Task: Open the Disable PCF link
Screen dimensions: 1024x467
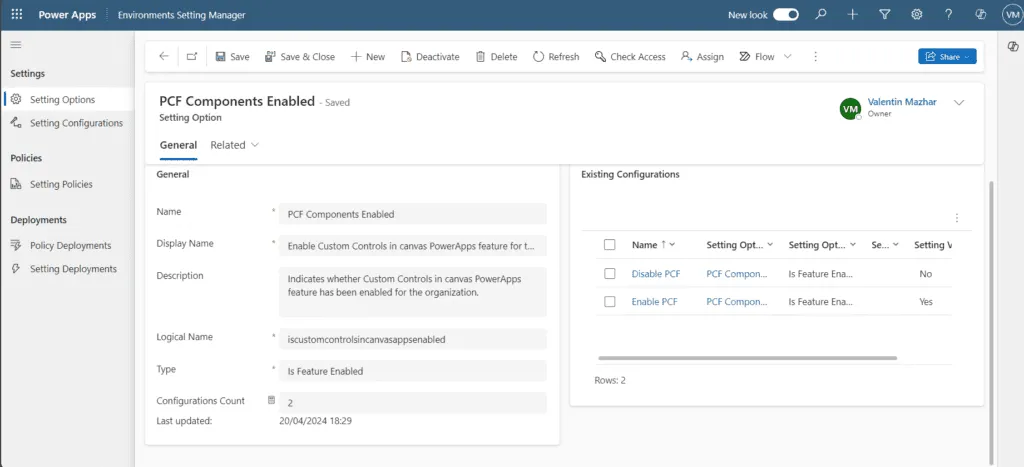Action: 656,274
